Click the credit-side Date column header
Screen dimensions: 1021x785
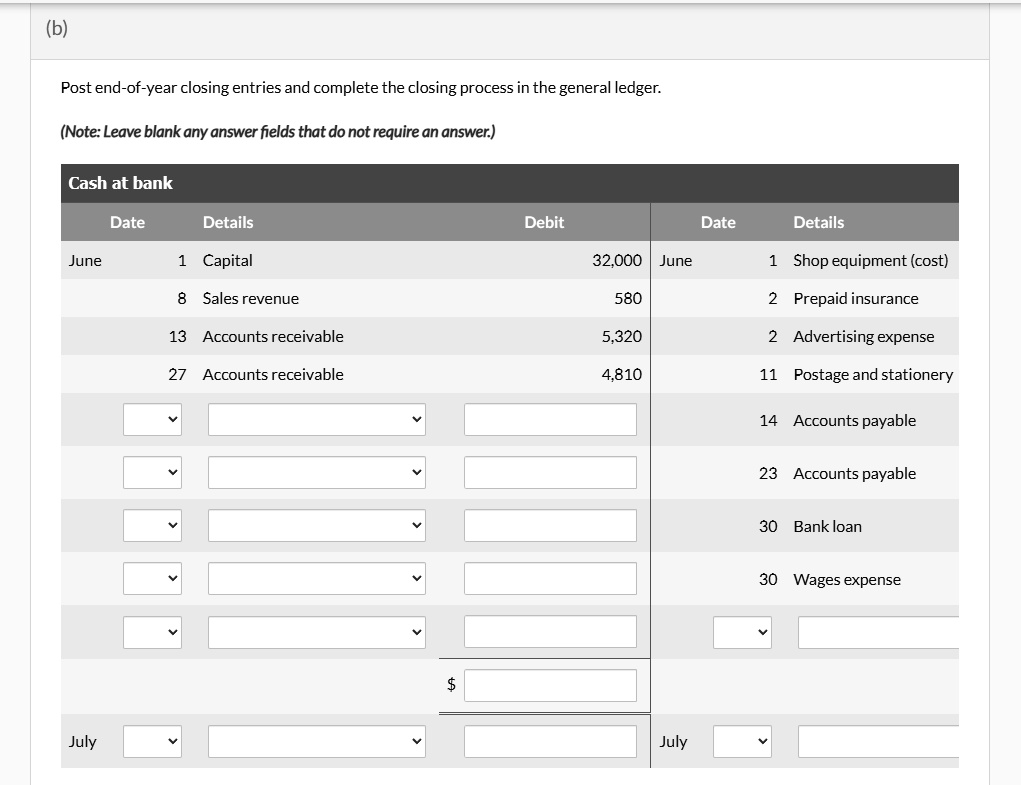718,222
